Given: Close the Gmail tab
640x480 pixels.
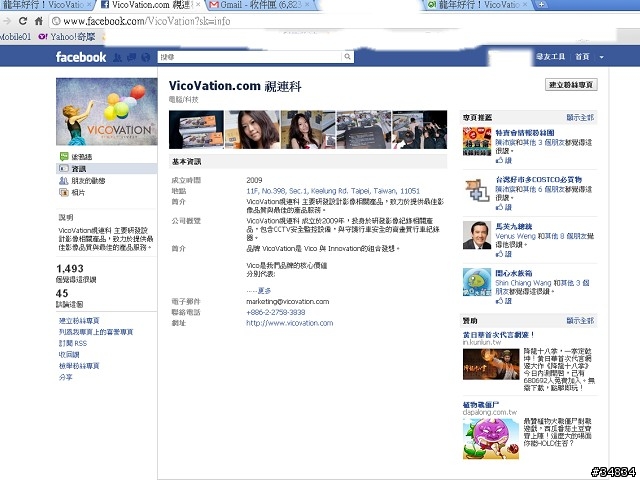Looking at the screenshot, I should click(307, 4).
